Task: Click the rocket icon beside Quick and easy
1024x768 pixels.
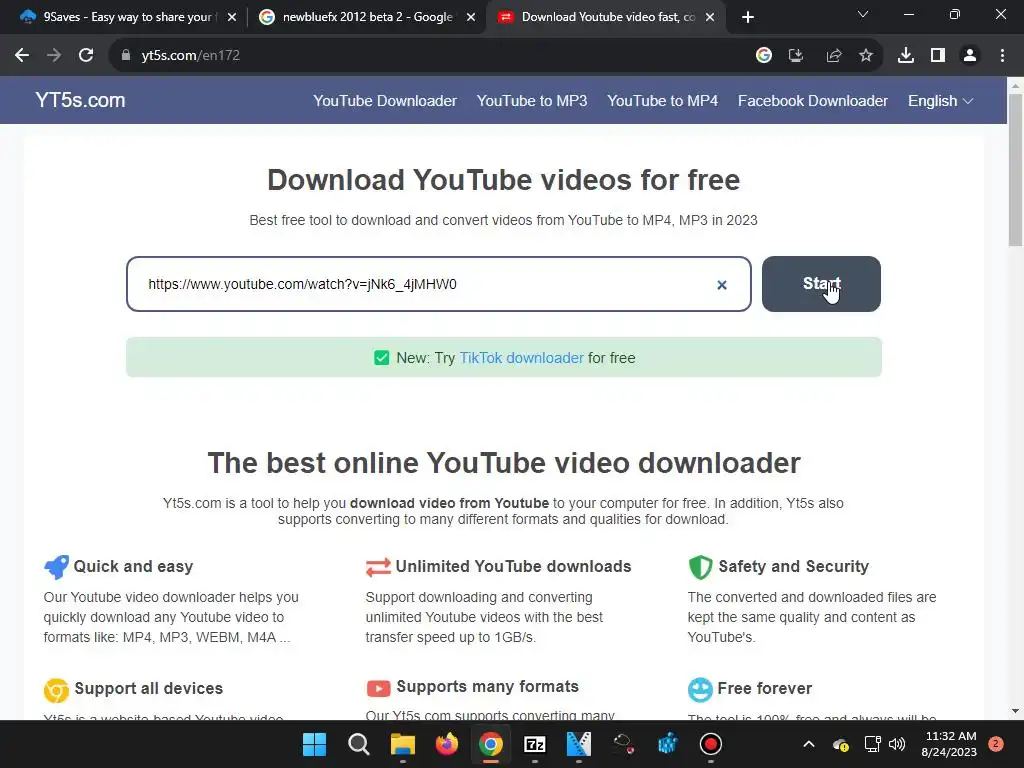Action: (56, 567)
